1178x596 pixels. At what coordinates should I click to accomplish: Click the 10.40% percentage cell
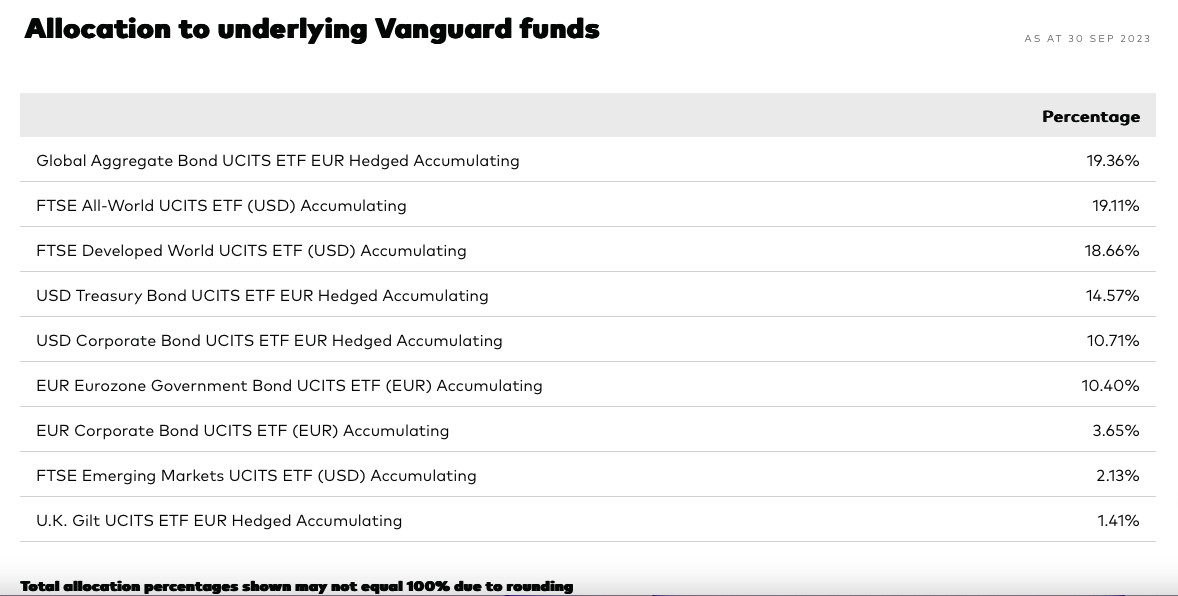point(1110,386)
